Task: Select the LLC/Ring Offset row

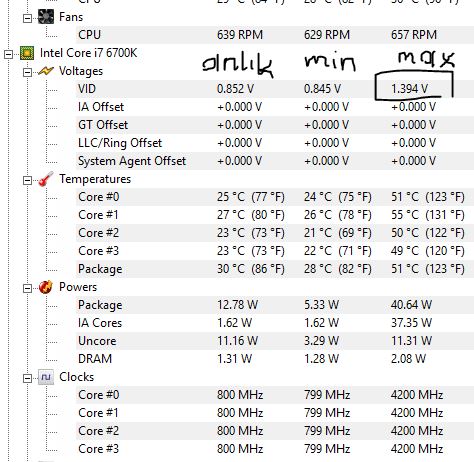Action: [275, 143]
